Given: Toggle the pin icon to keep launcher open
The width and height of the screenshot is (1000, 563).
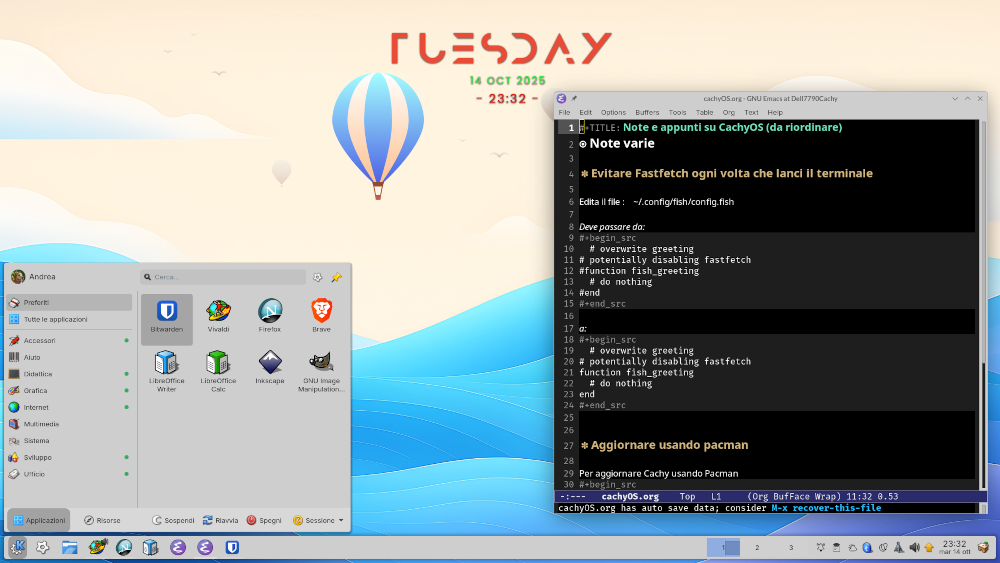Looking at the screenshot, I should coord(336,277).
